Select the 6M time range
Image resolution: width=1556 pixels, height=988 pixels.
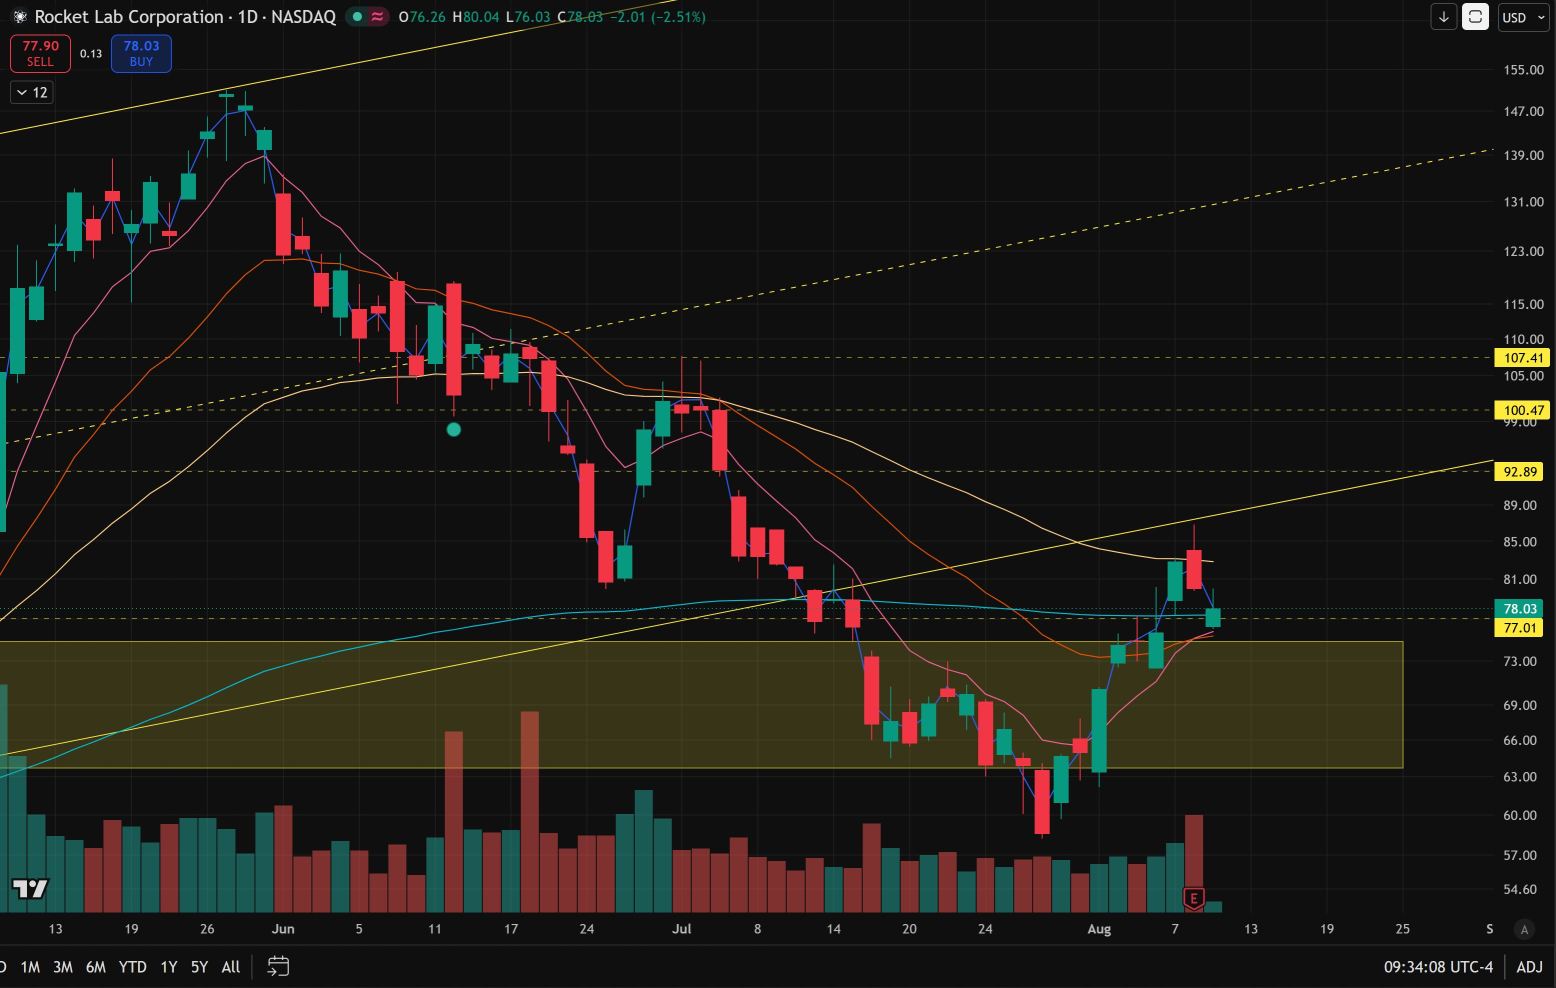(95, 967)
